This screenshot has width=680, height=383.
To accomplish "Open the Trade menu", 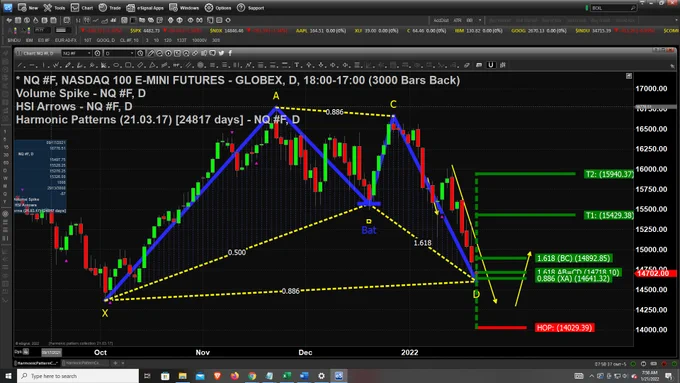I will [110, 7].
